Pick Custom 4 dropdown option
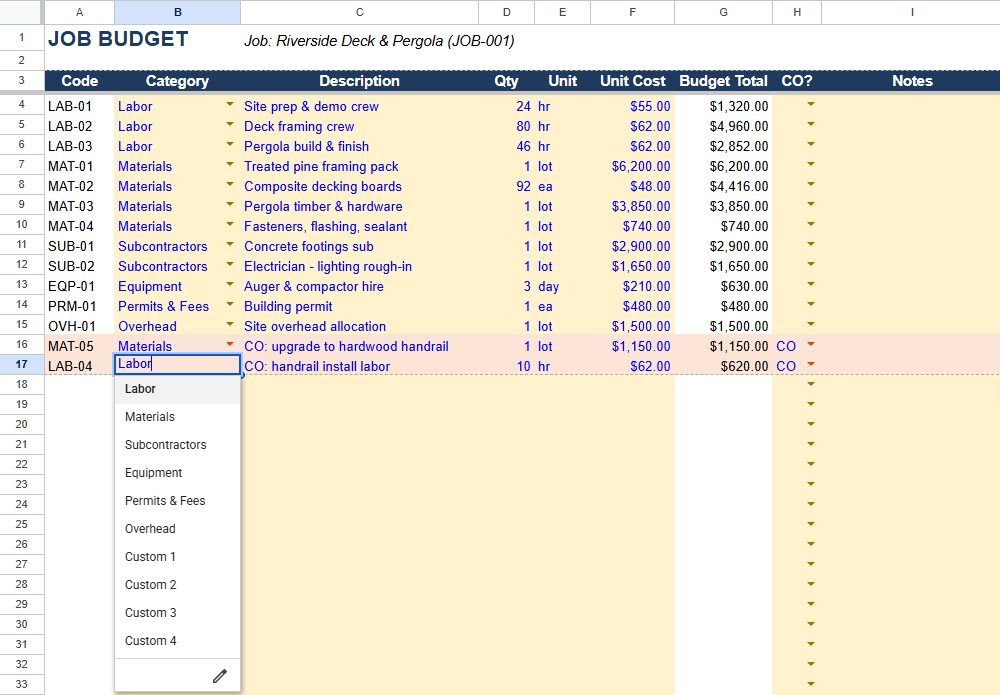The width and height of the screenshot is (1000, 695). pyautogui.click(x=177, y=641)
